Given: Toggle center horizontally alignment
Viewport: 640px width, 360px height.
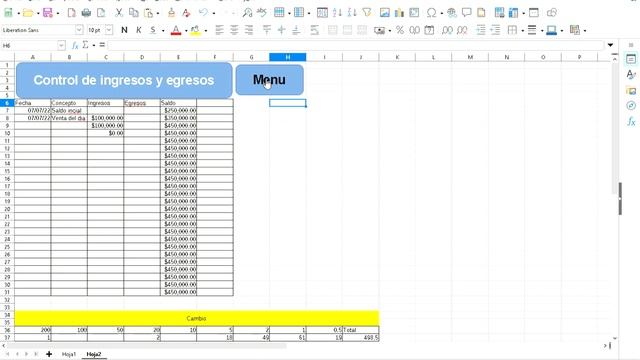Looking at the screenshot, I should (x=234, y=30).
